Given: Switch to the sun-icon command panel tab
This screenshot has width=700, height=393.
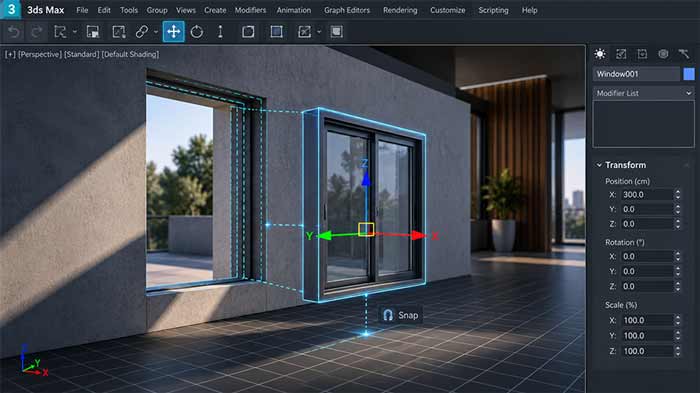Looking at the screenshot, I should [x=600, y=54].
